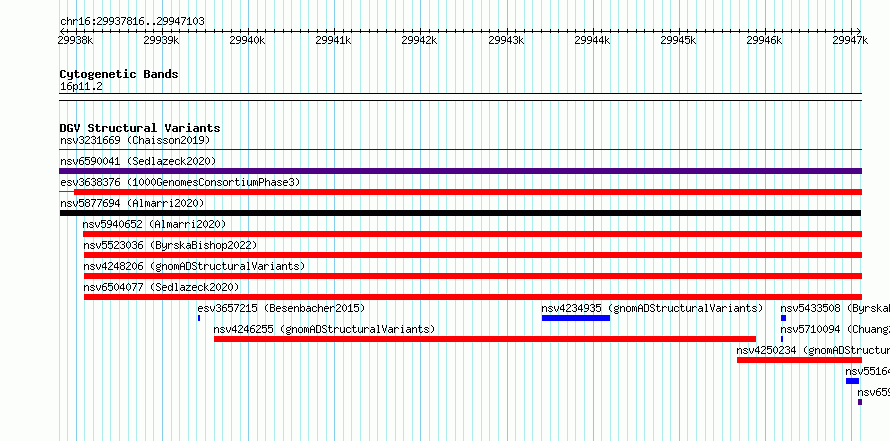The height and width of the screenshot is (441, 890).
Task: Select the red nsv4248206 variant bar
Action: tap(473, 276)
